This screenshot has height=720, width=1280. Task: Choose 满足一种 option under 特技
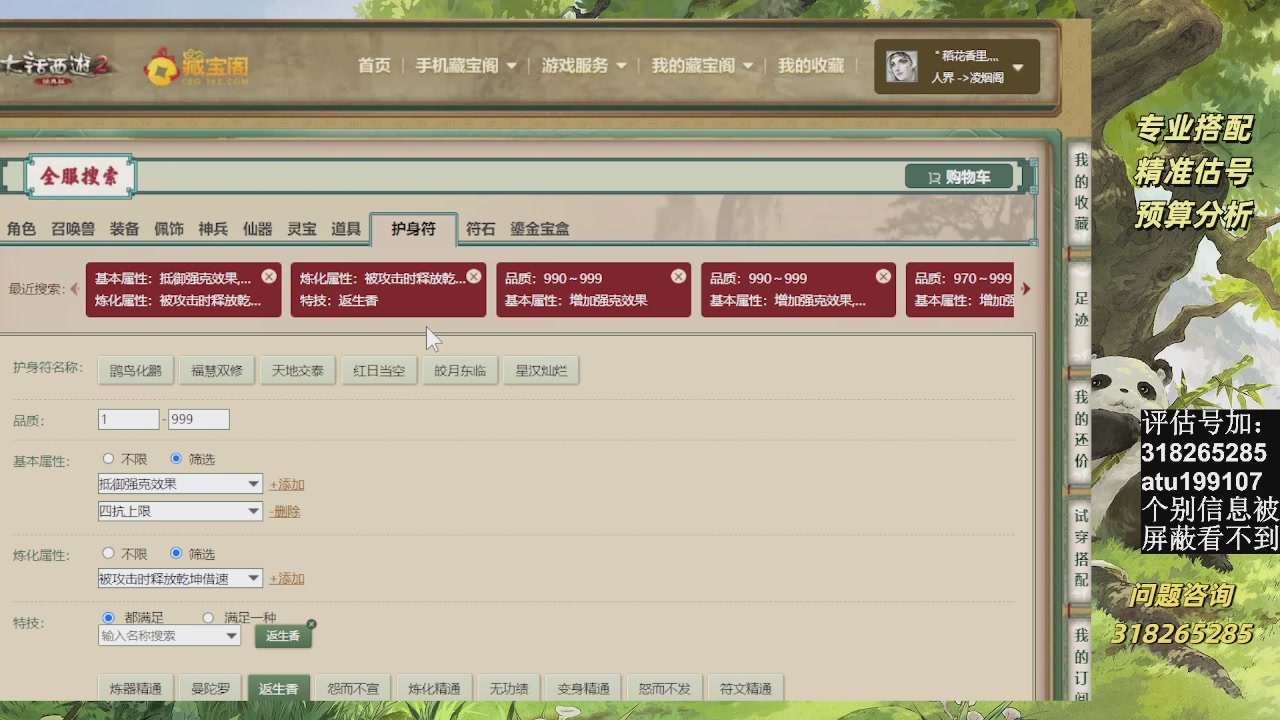point(208,617)
